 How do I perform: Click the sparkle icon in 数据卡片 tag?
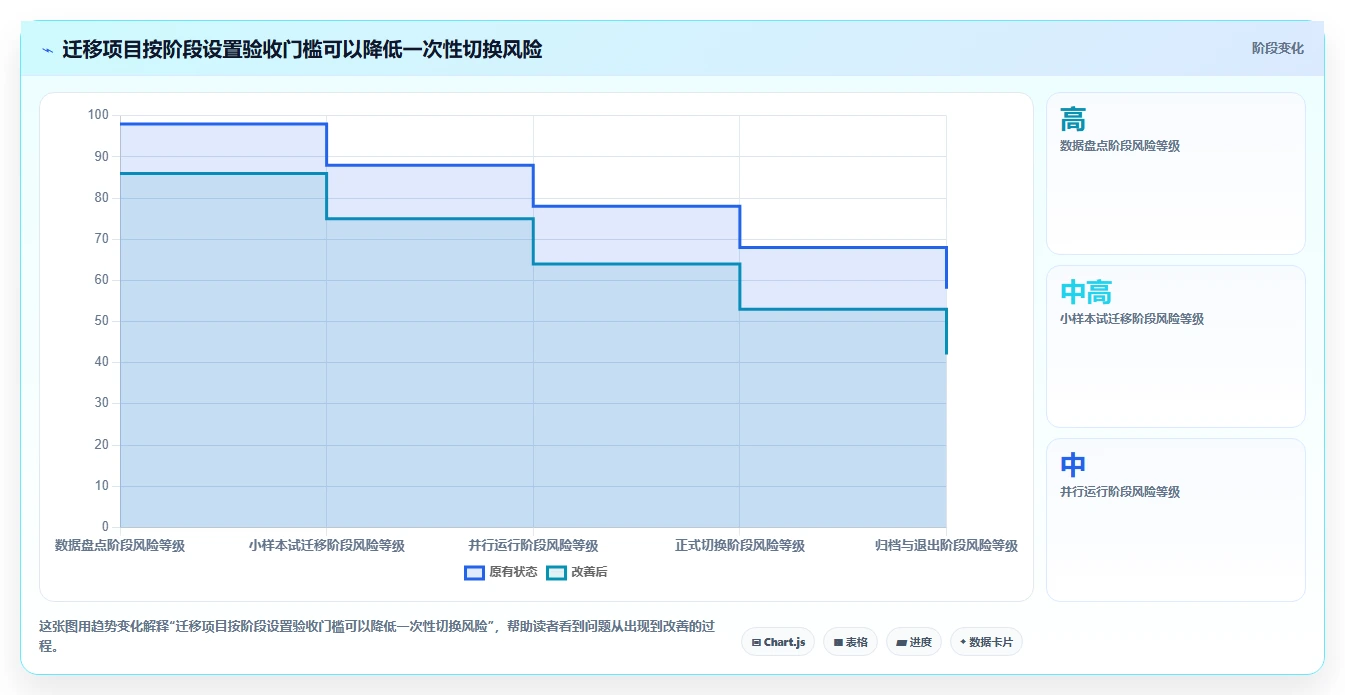963,642
